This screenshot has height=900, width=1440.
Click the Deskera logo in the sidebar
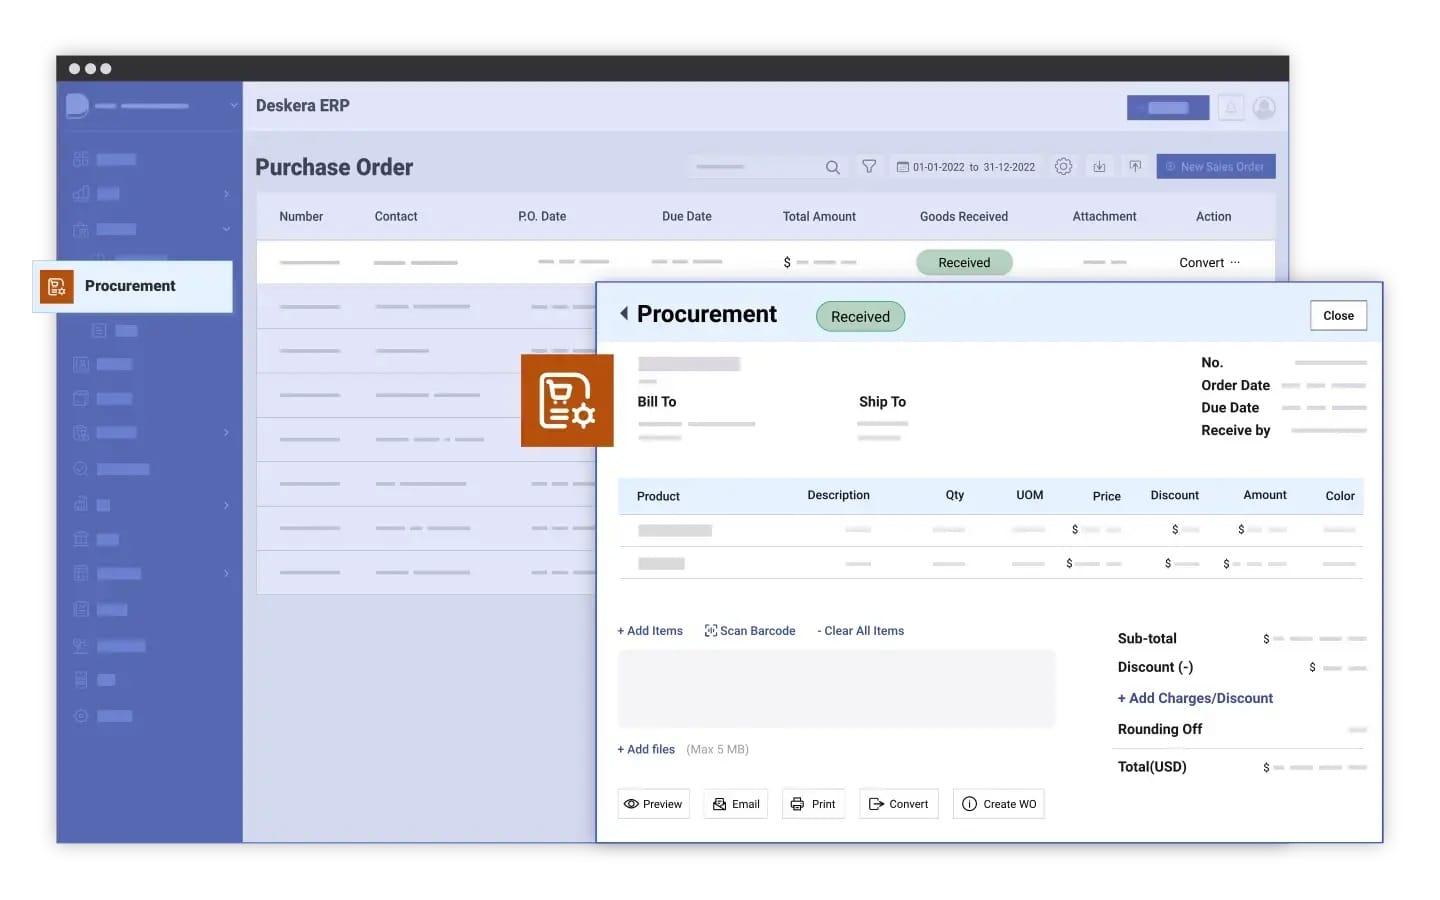77,105
